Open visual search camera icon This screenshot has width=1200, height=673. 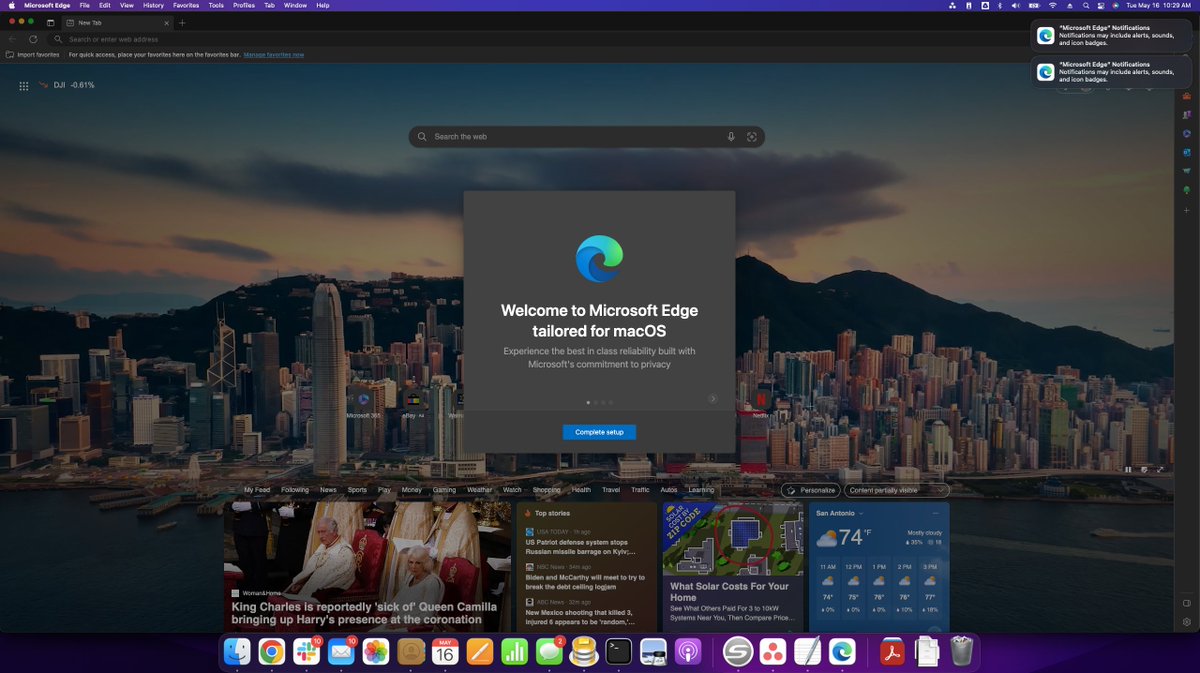tap(752, 137)
